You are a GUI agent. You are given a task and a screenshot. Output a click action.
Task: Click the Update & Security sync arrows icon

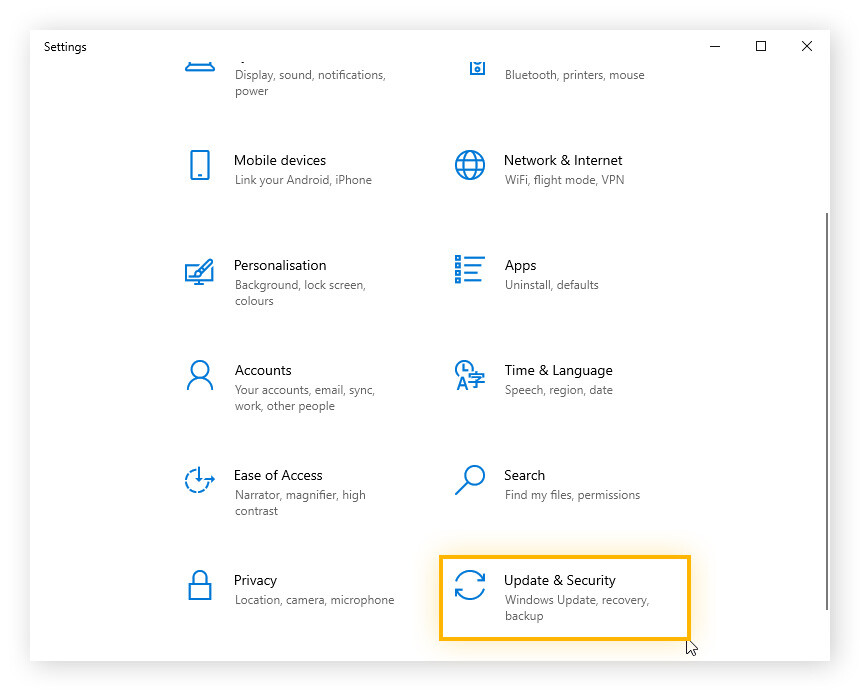pos(470,585)
